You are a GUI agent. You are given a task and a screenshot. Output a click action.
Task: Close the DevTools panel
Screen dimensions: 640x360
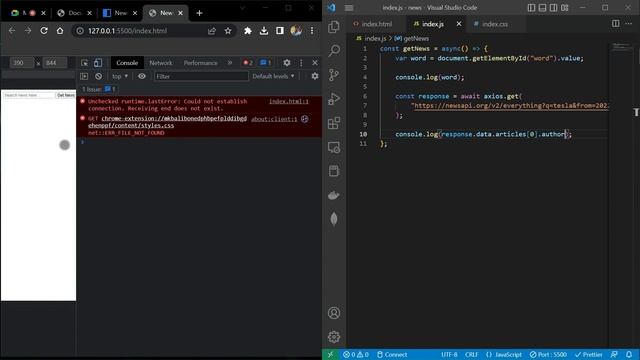tap(315, 63)
